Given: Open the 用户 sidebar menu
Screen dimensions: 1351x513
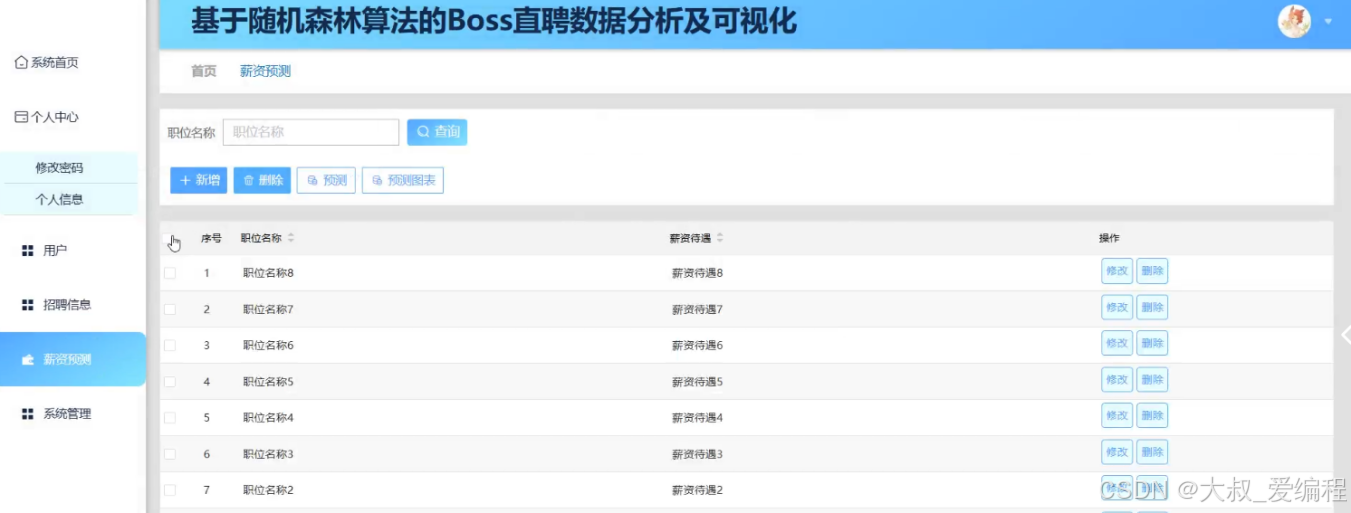Looking at the screenshot, I should coord(55,251).
